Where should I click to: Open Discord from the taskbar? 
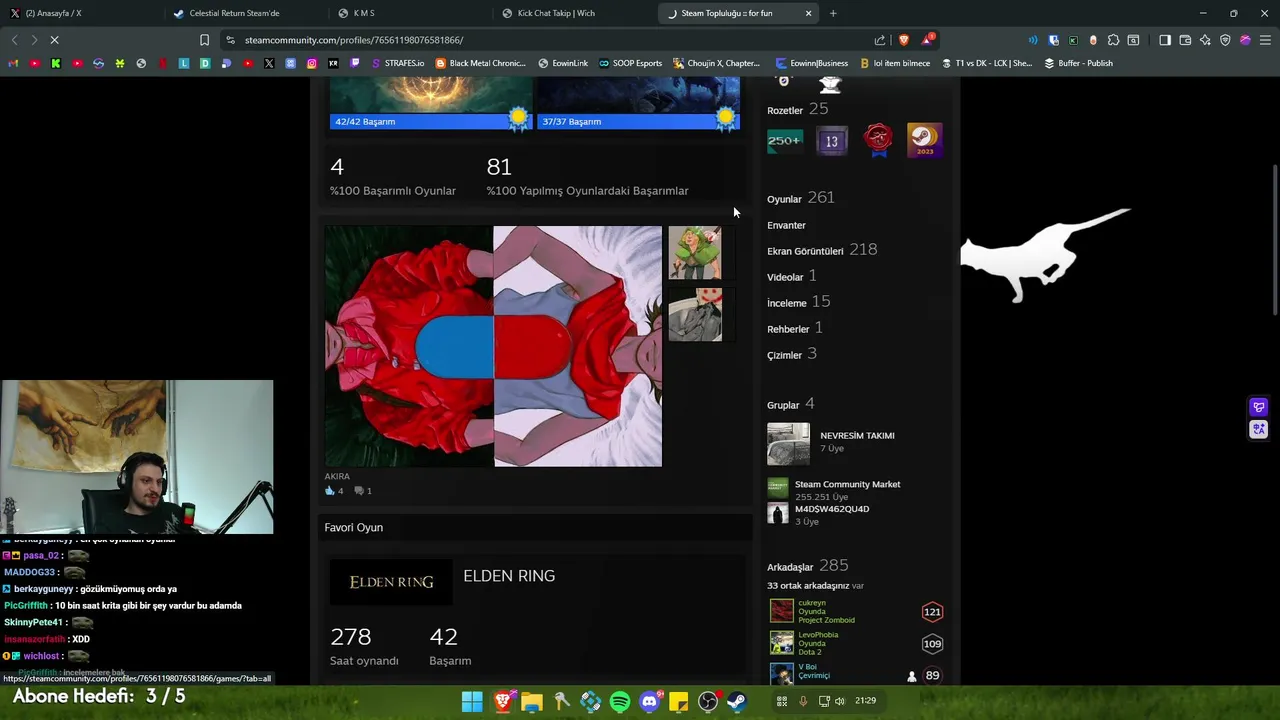coord(649,702)
